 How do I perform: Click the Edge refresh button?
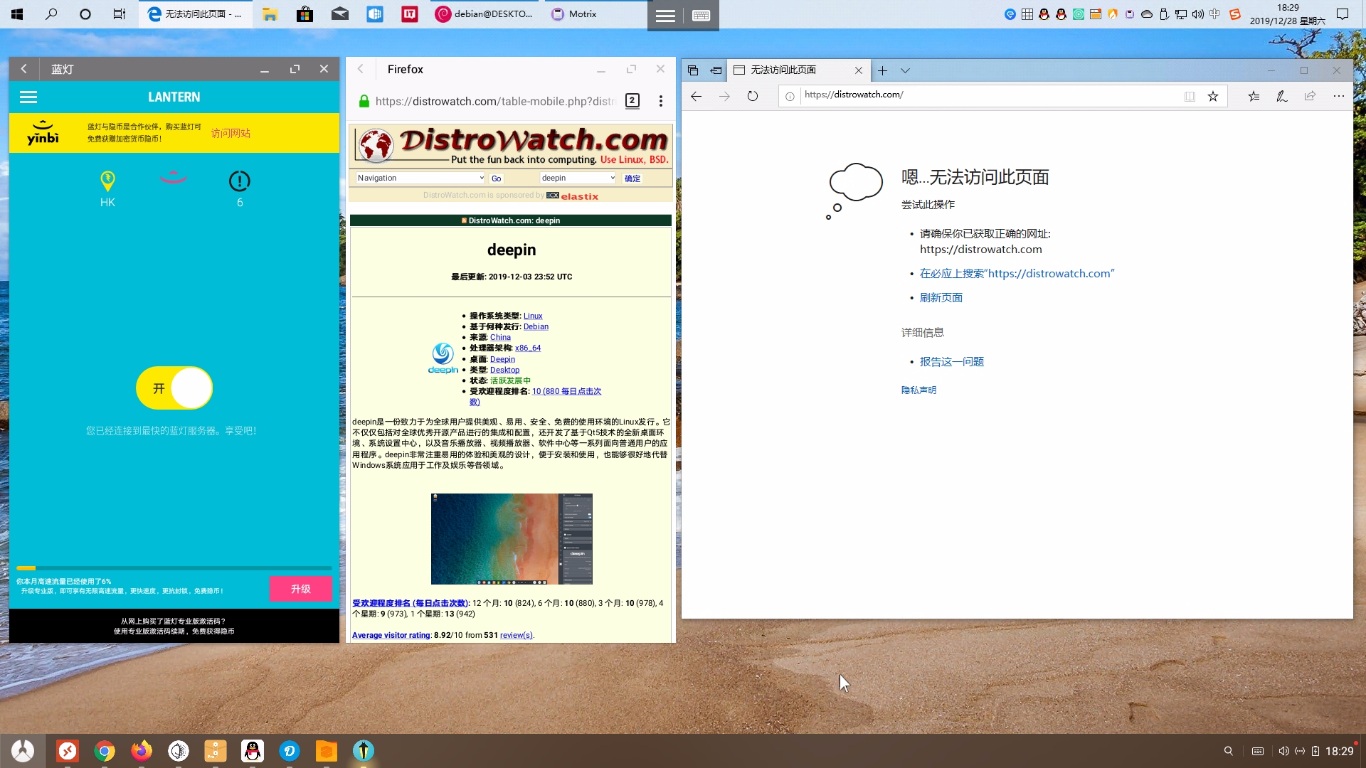pyautogui.click(x=753, y=96)
